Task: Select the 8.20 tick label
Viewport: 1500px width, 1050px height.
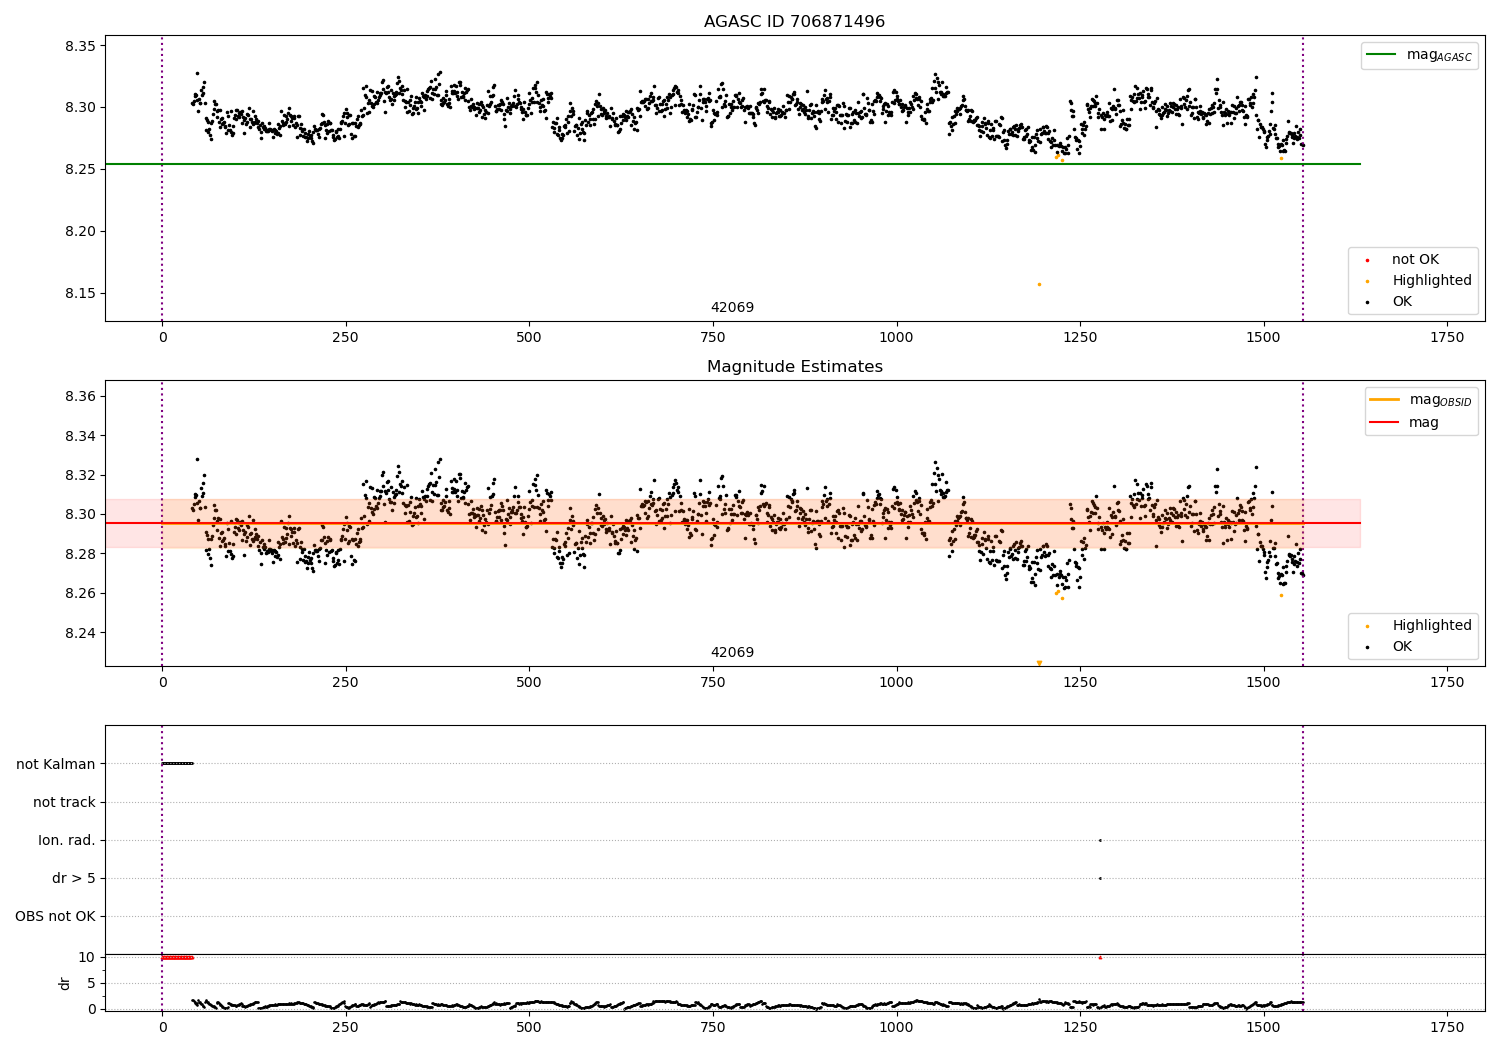Action: (x=80, y=232)
